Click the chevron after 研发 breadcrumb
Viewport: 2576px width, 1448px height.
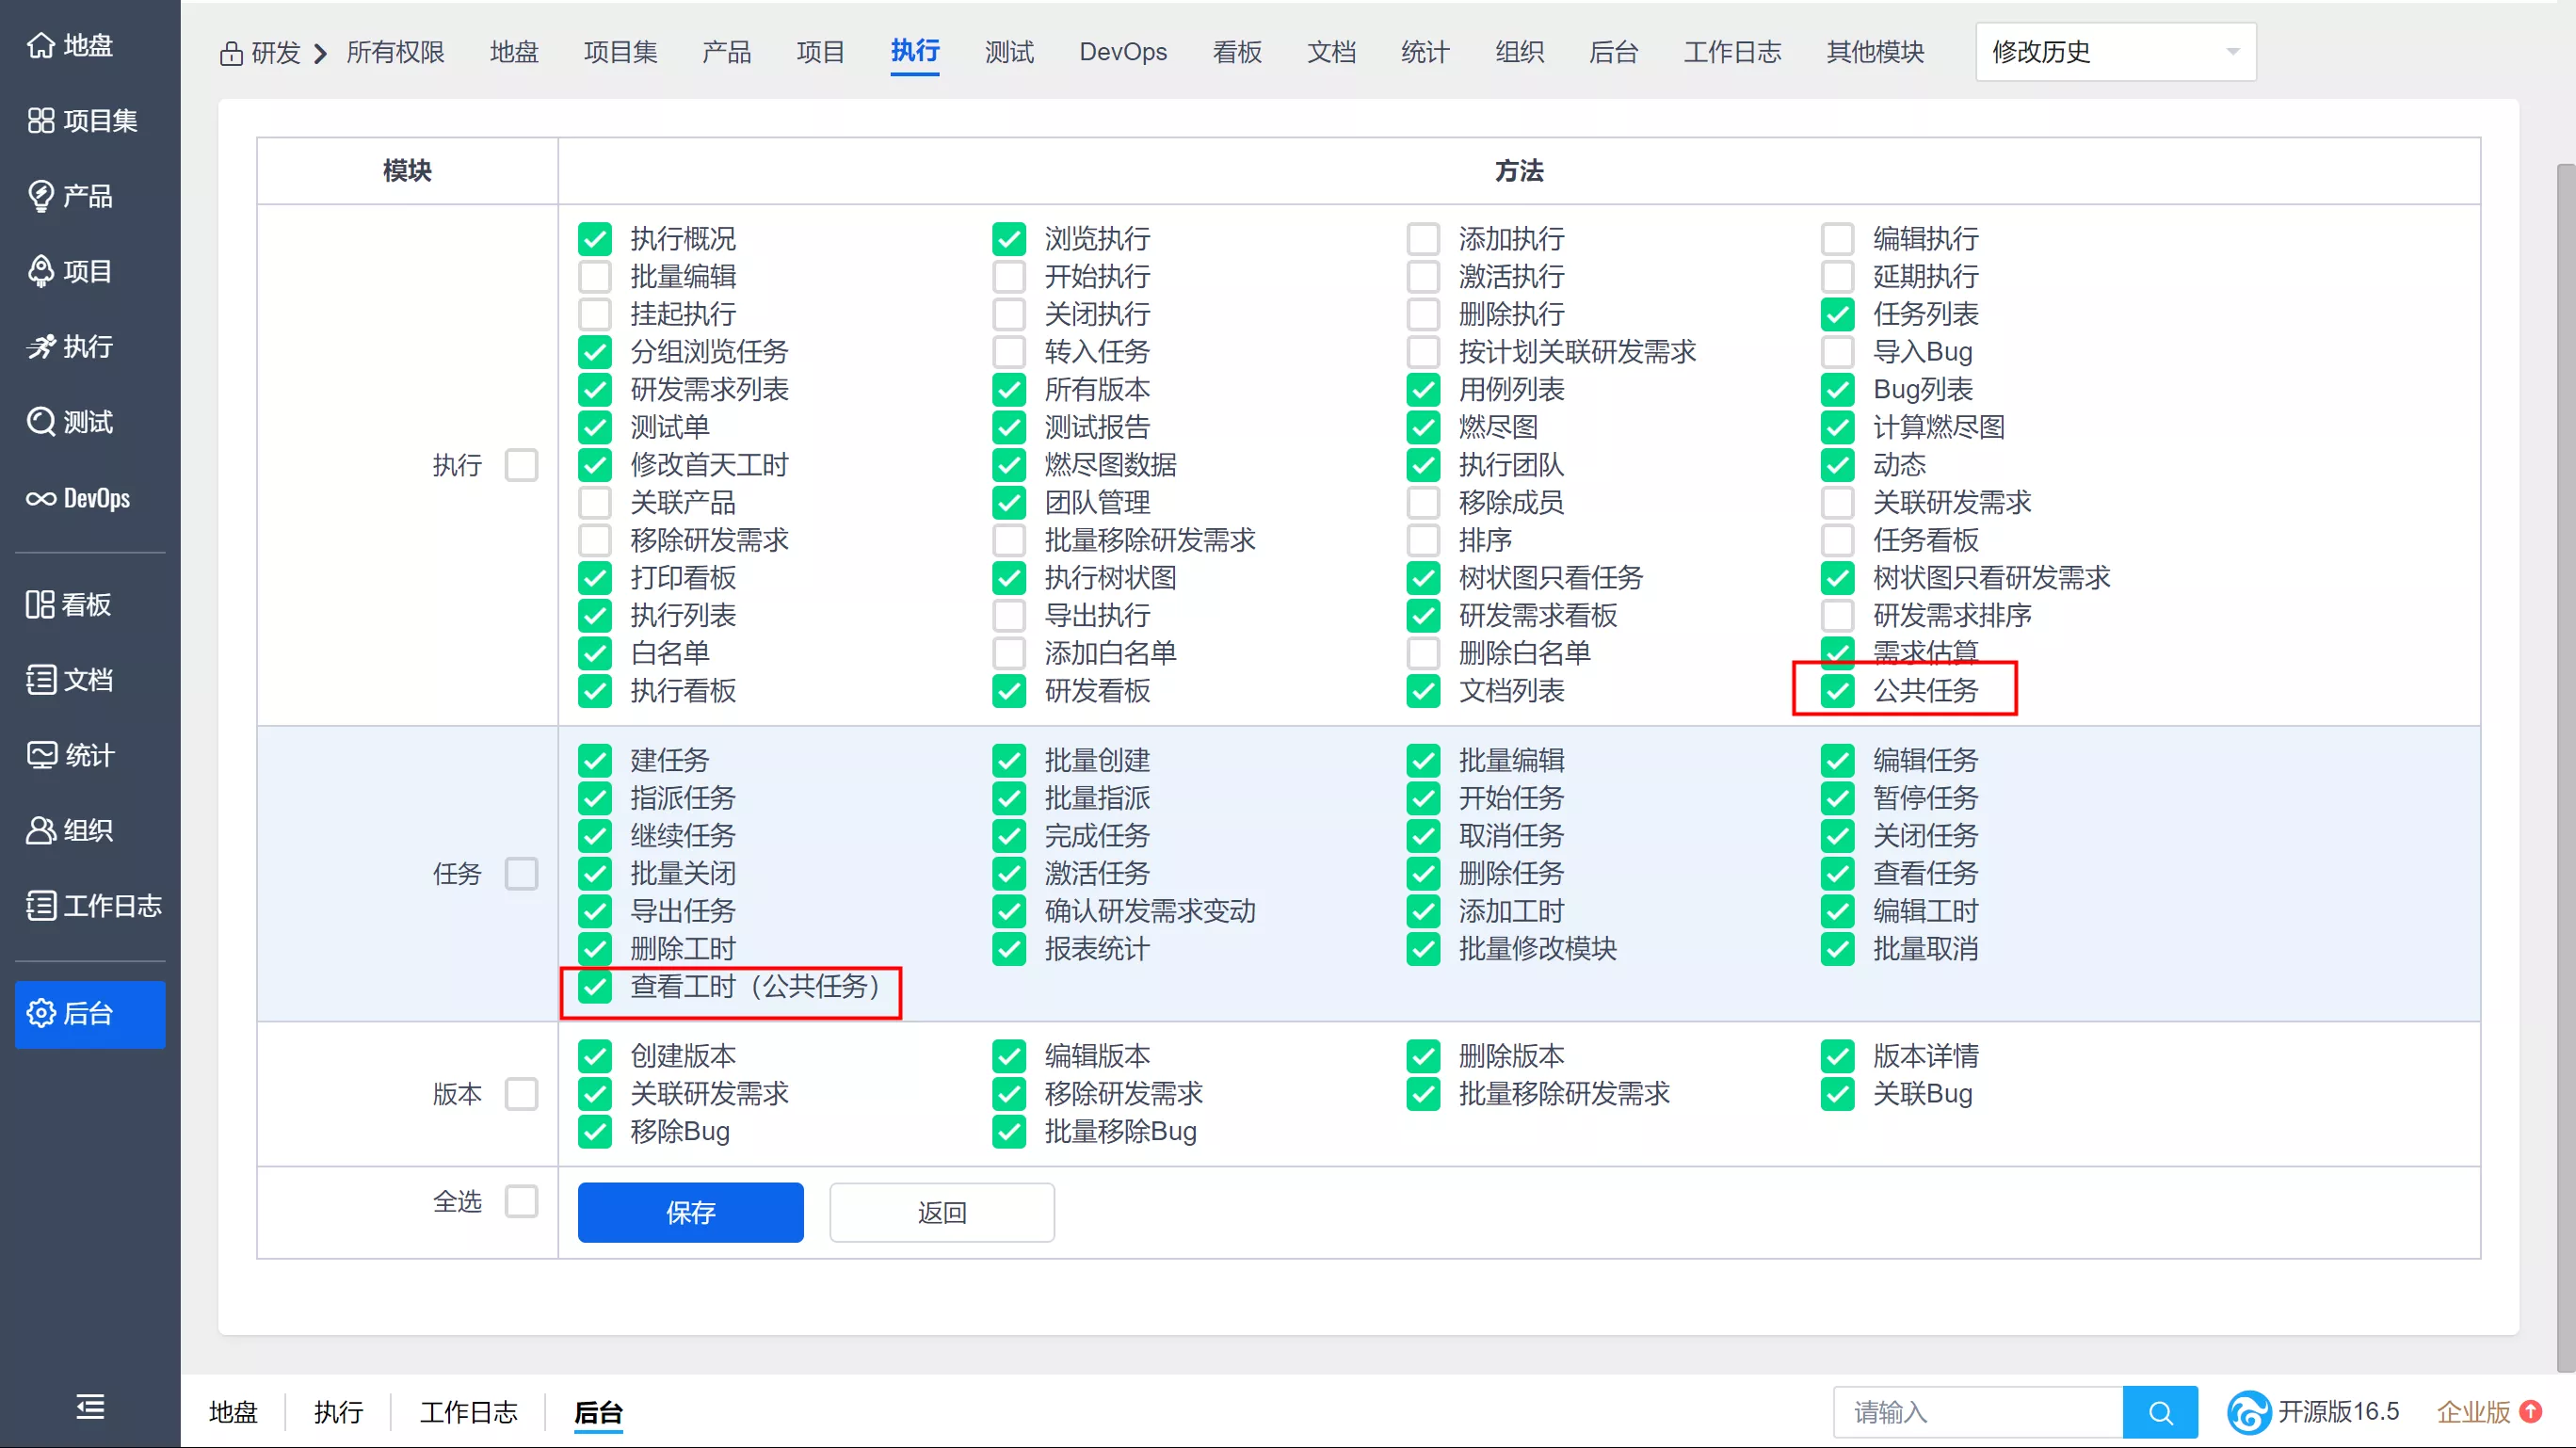(x=321, y=53)
